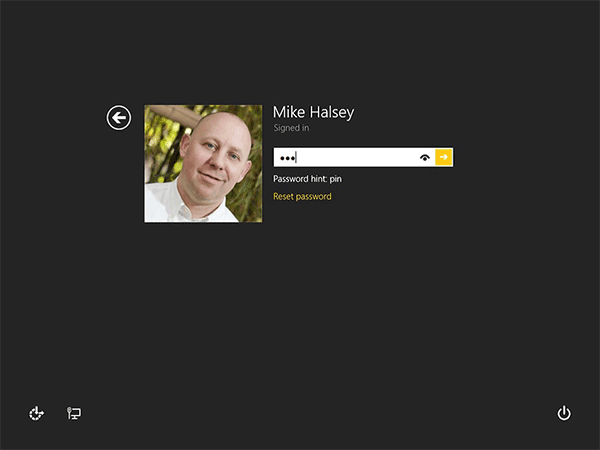Image resolution: width=600 pixels, height=450 pixels.
Task: Click the word pin in the hint
Action: pos(336,179)
